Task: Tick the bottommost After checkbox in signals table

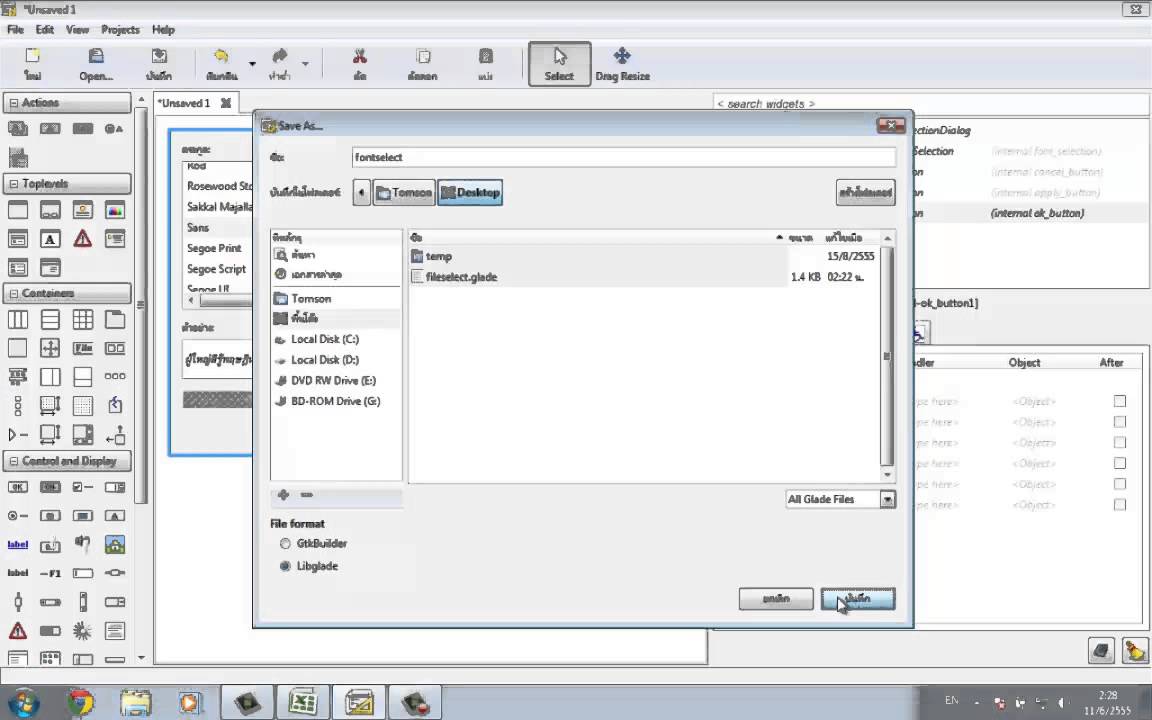Action: [x=1120, y=505]
